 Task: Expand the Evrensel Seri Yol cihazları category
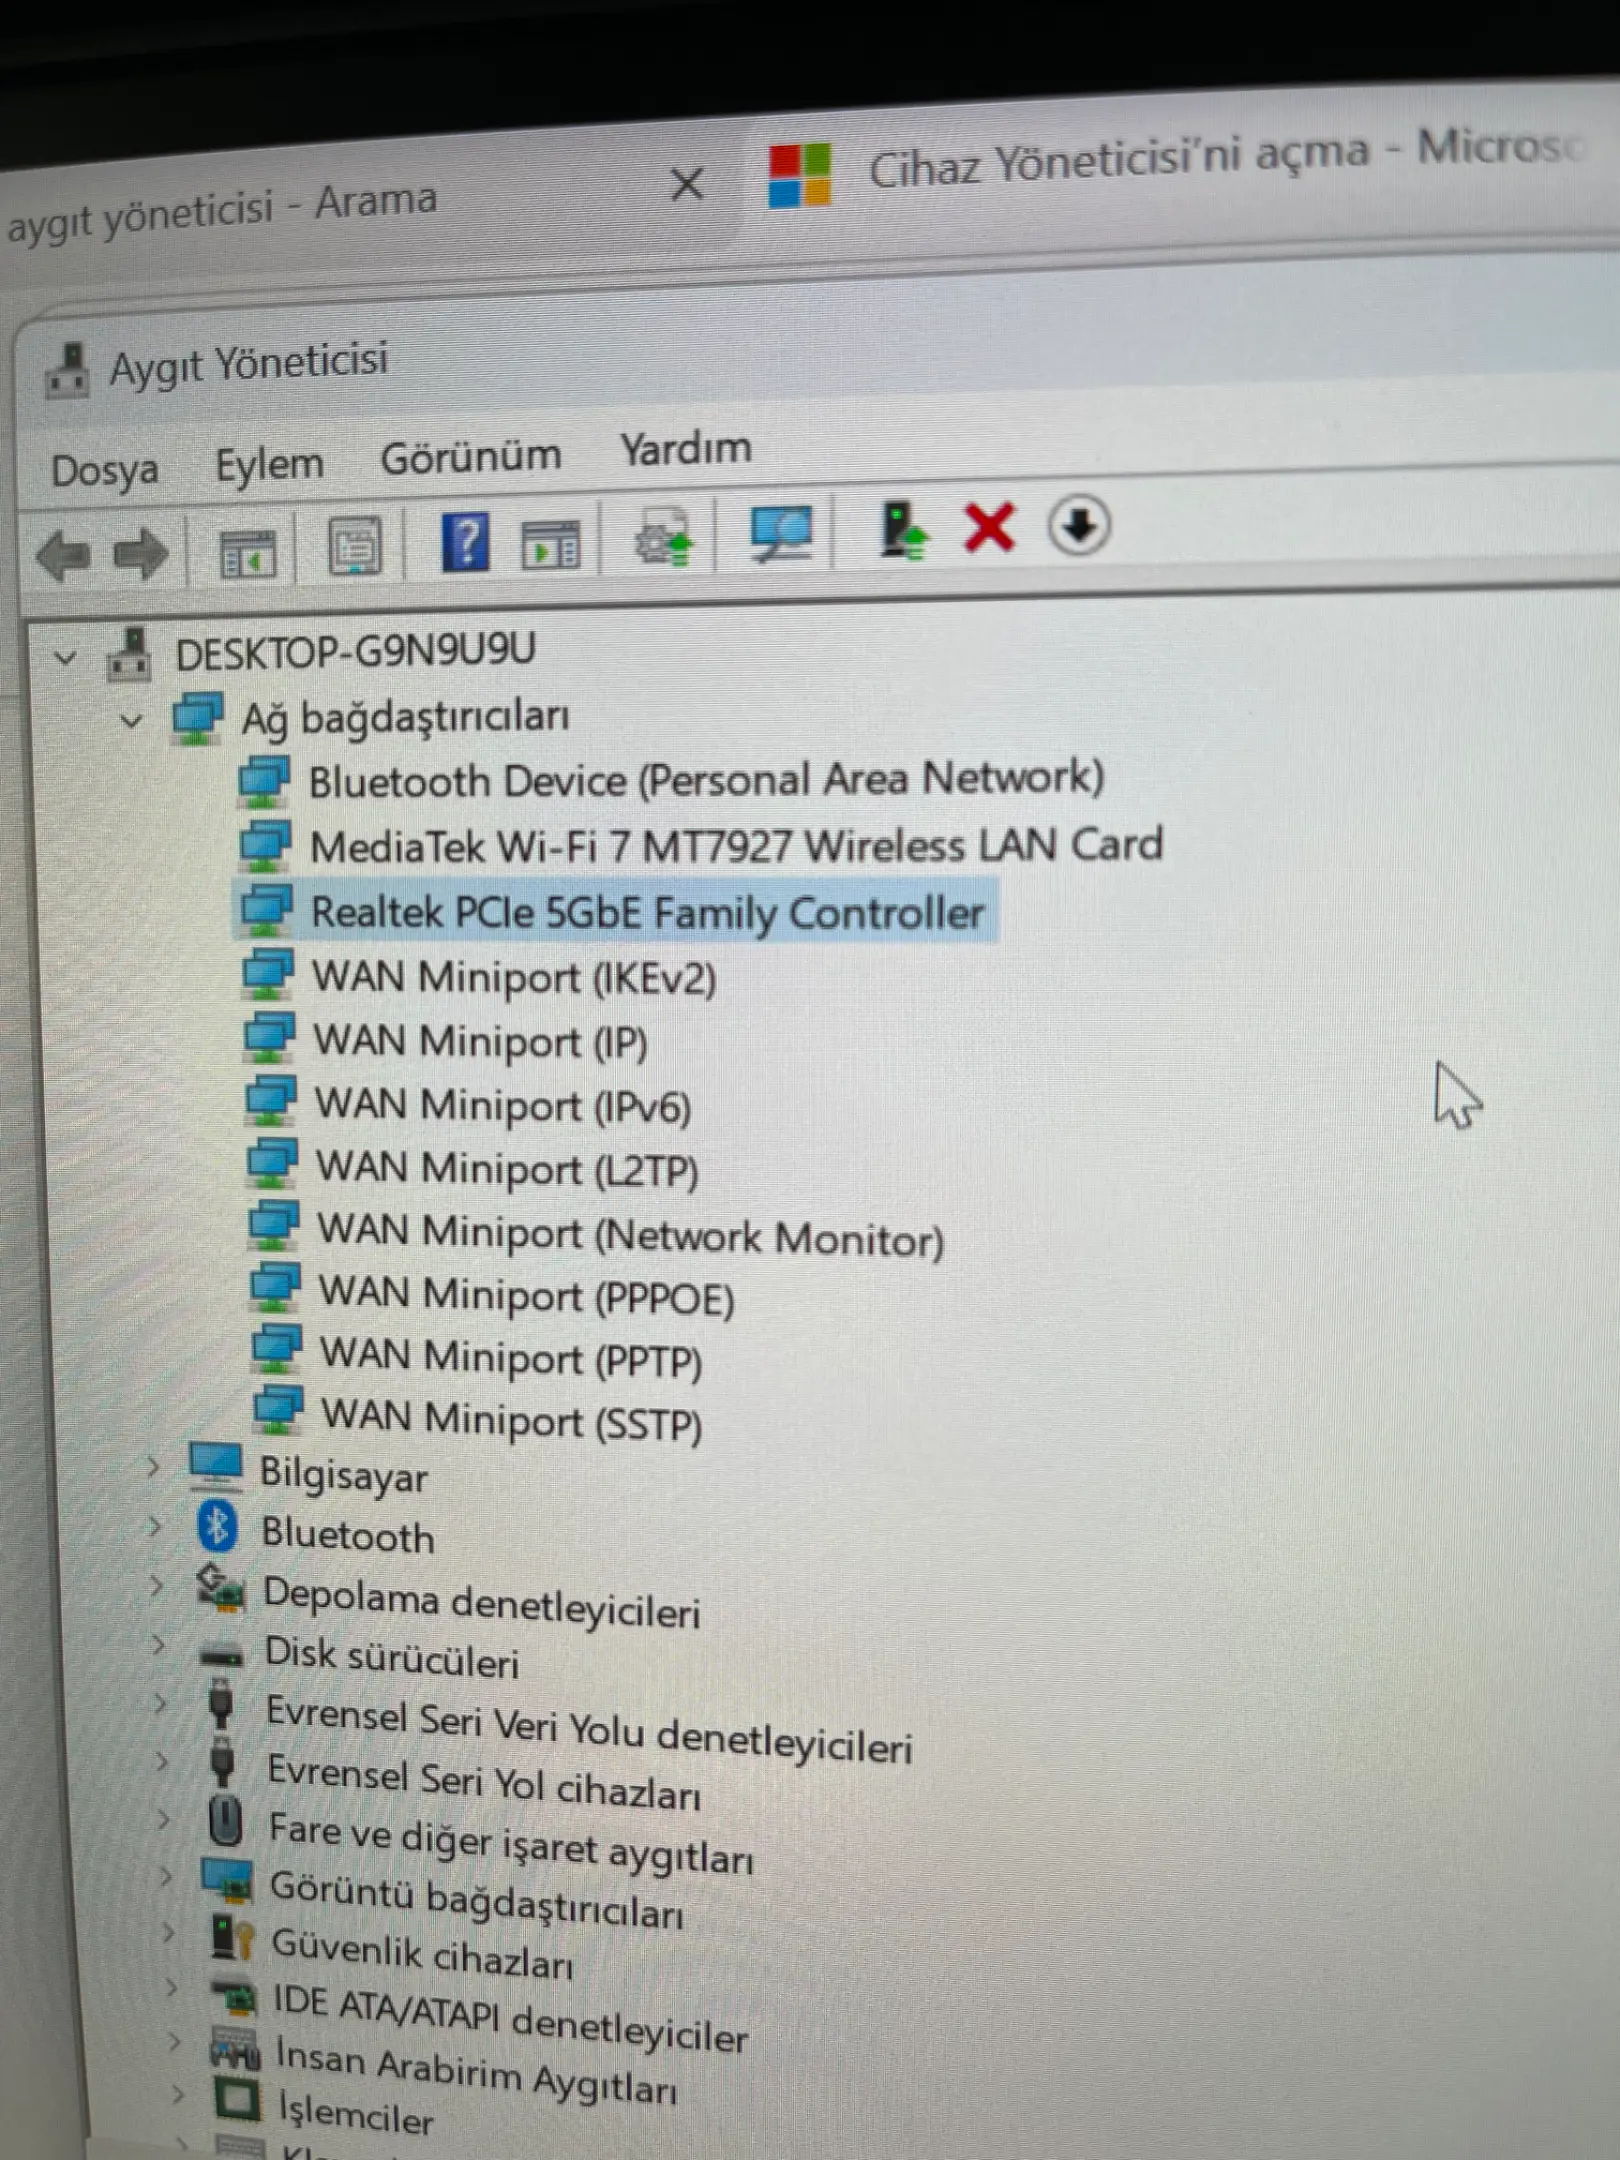point(163,1760)
